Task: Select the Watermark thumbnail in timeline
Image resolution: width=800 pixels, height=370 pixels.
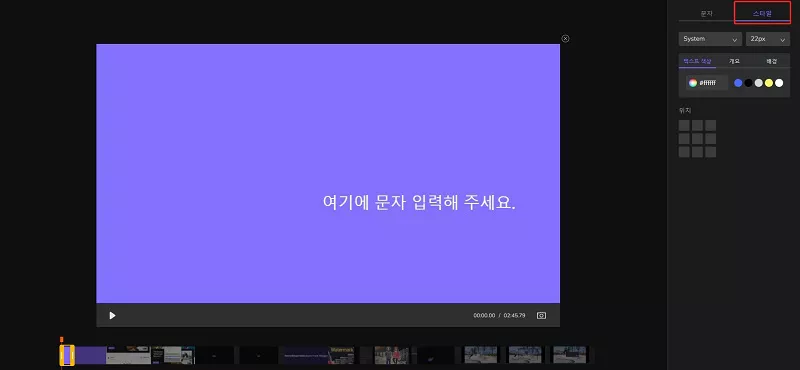Action: click(341, 355)
